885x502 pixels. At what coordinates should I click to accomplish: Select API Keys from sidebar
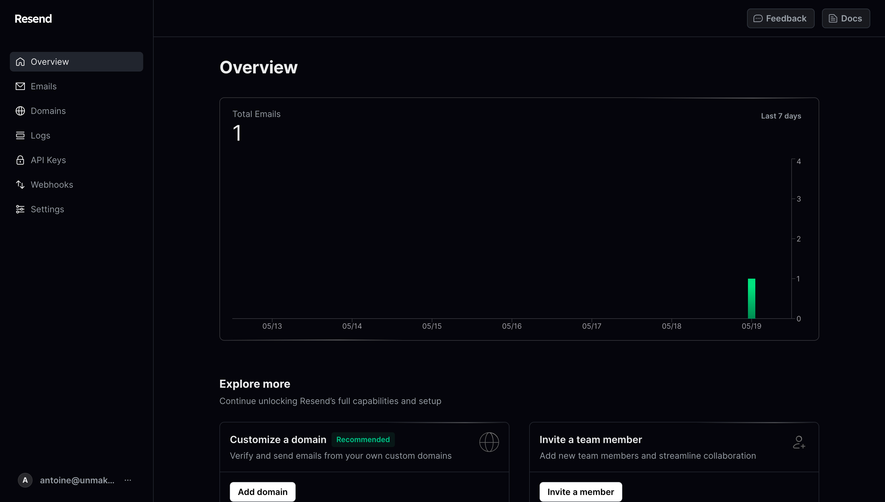click(x=76, y=160)
